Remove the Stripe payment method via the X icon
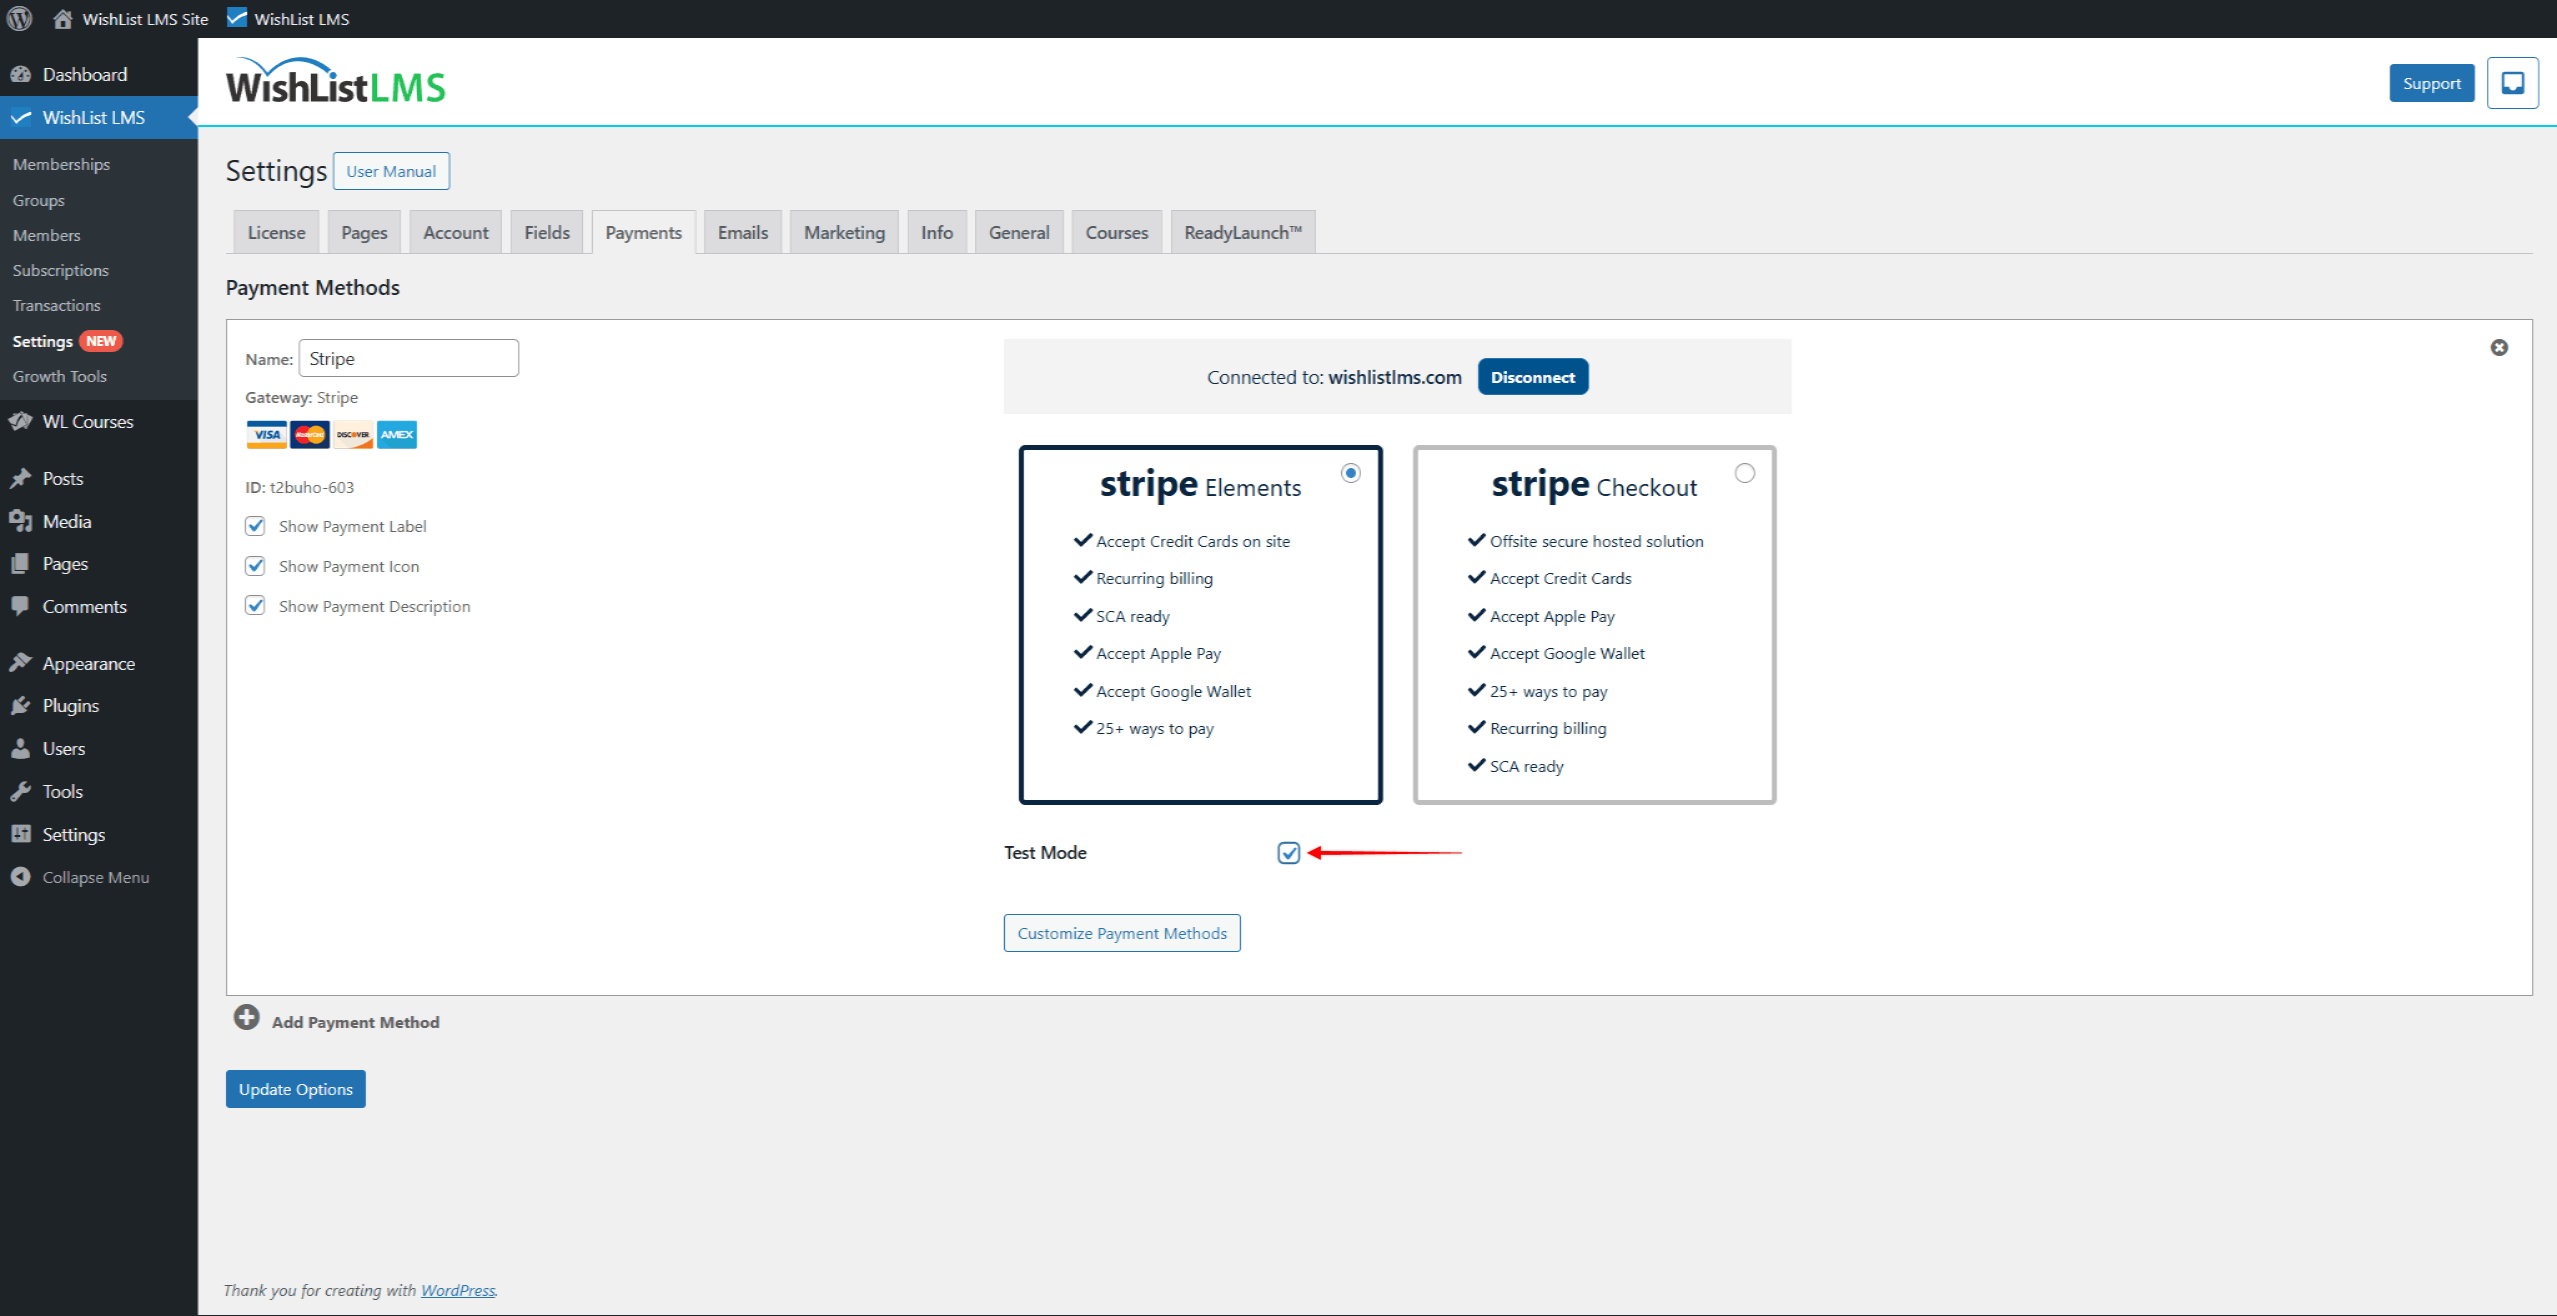Viewport: 2557px width, 1316px height. (2499, 347)
